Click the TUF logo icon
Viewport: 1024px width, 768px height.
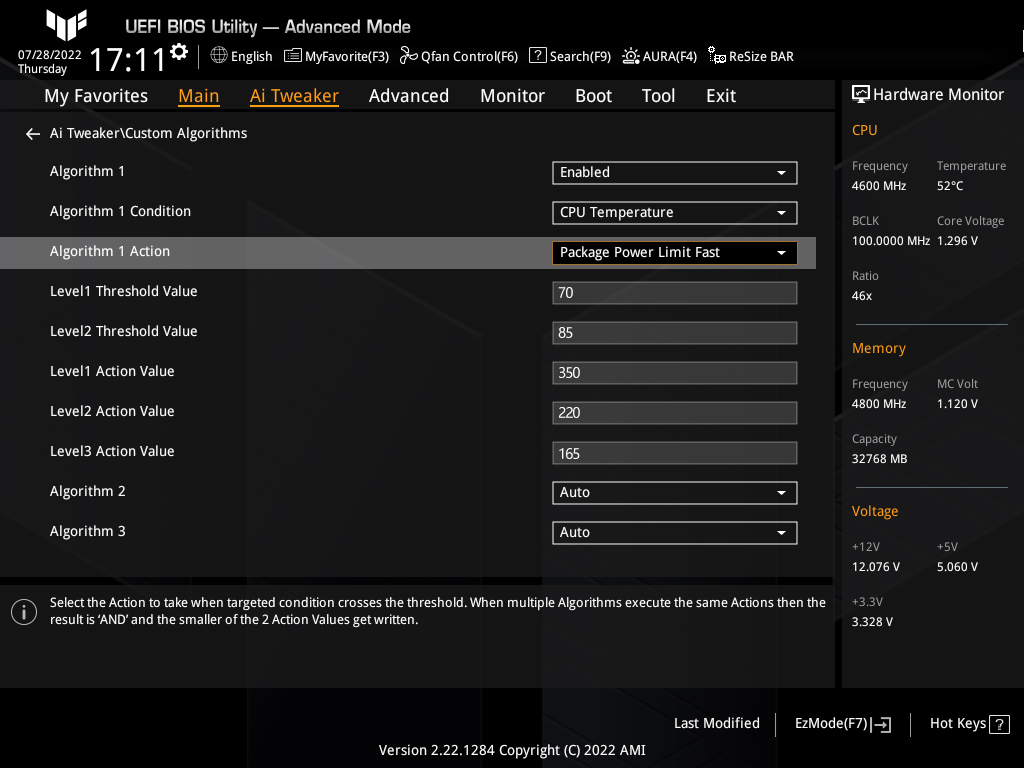[67, 24]
